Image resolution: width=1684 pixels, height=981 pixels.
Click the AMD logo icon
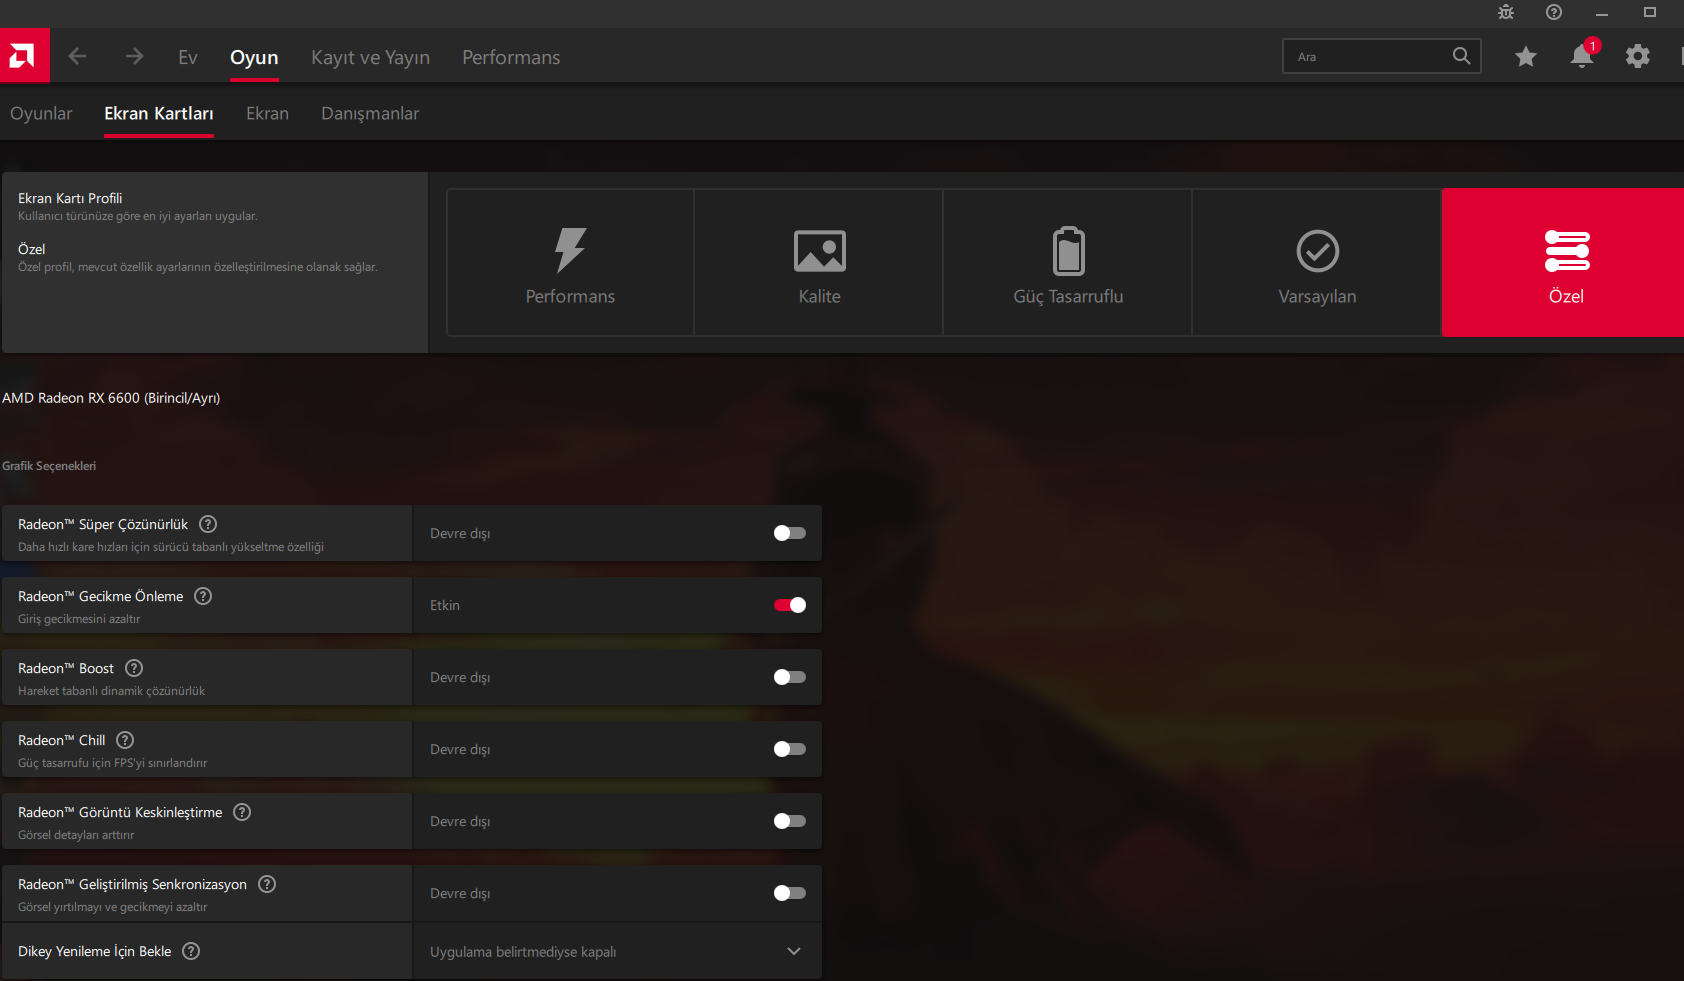tap(24, 56)
